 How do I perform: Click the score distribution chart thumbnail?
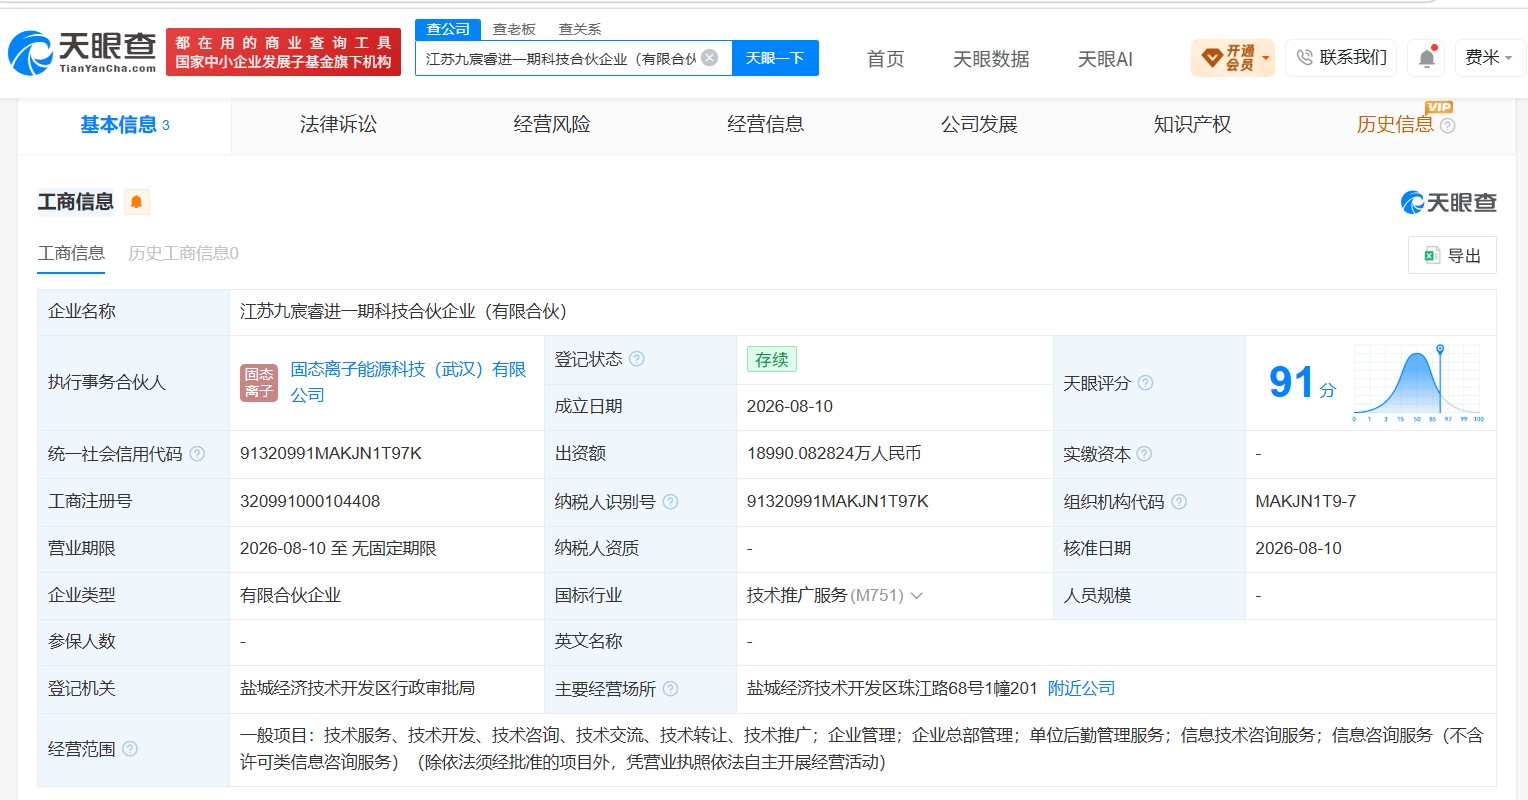point(1417,383)
